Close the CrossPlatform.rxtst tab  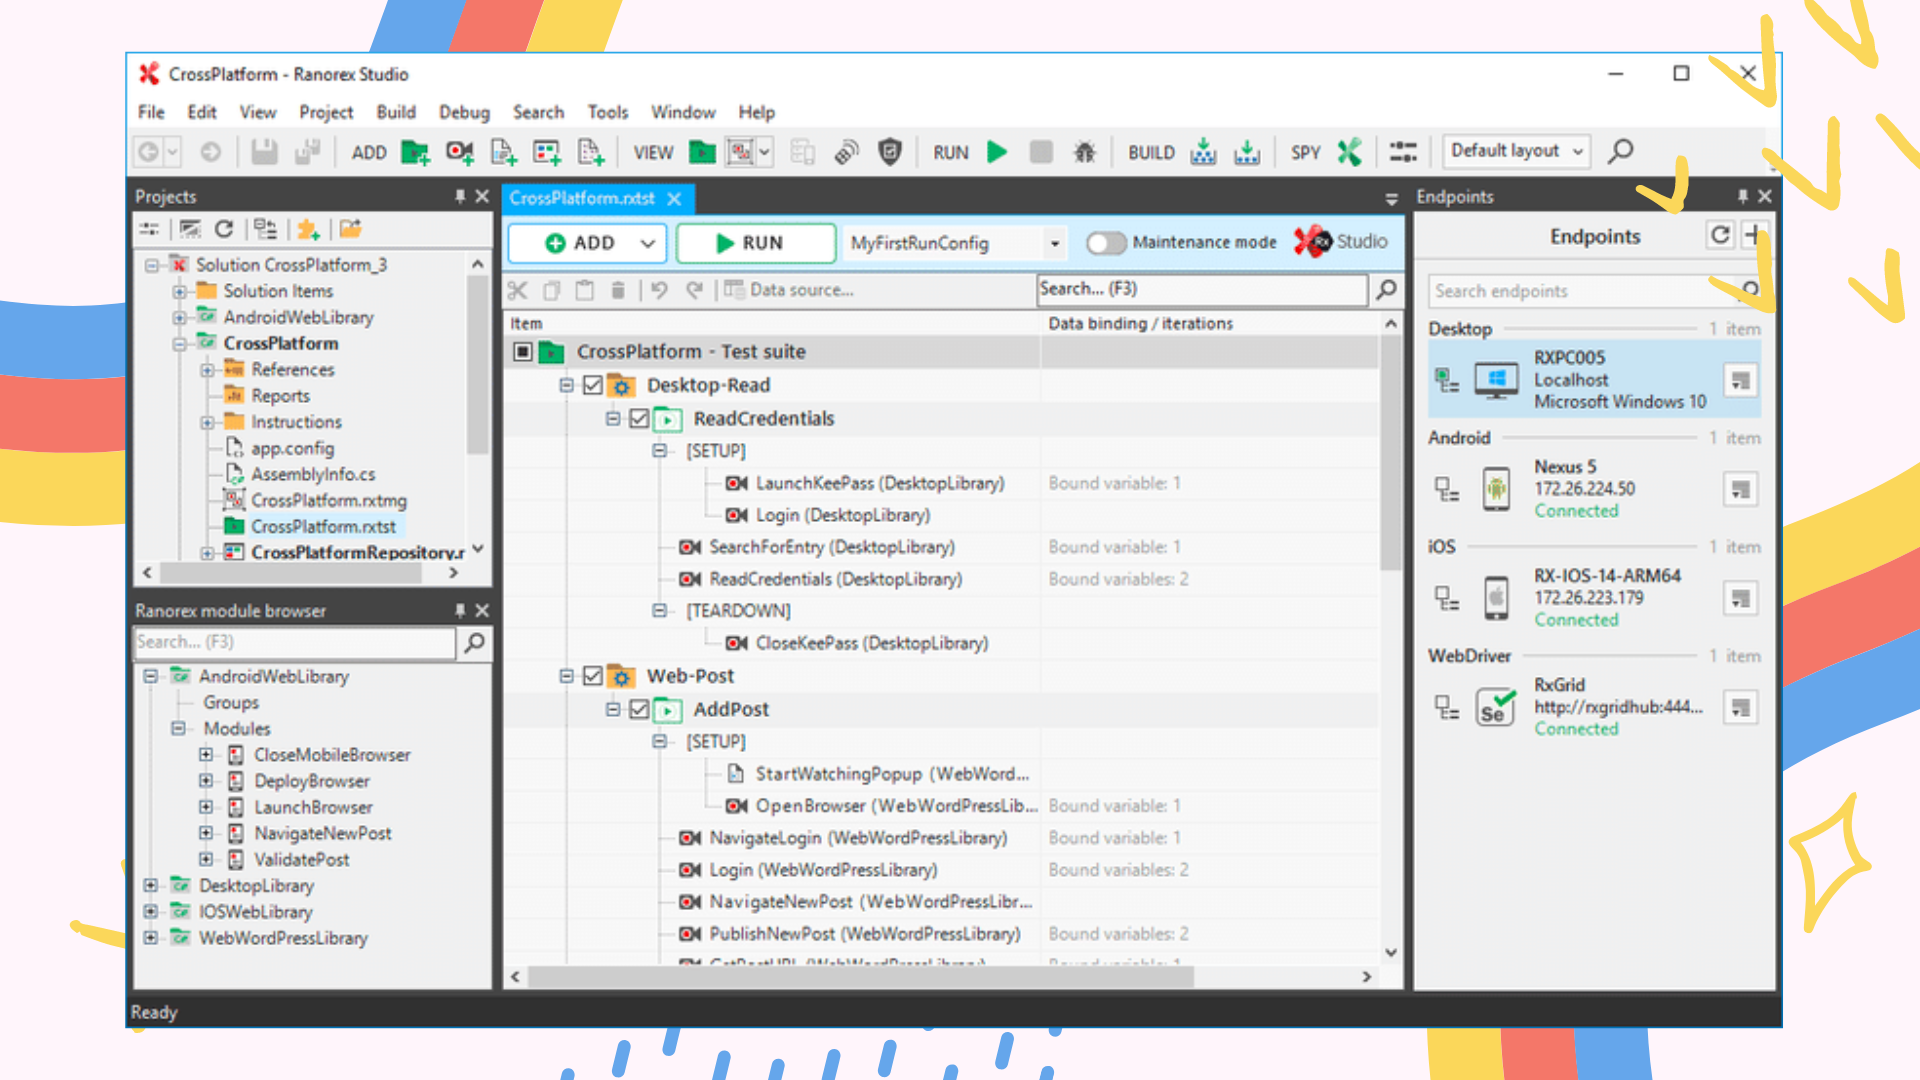pos(674,199)
